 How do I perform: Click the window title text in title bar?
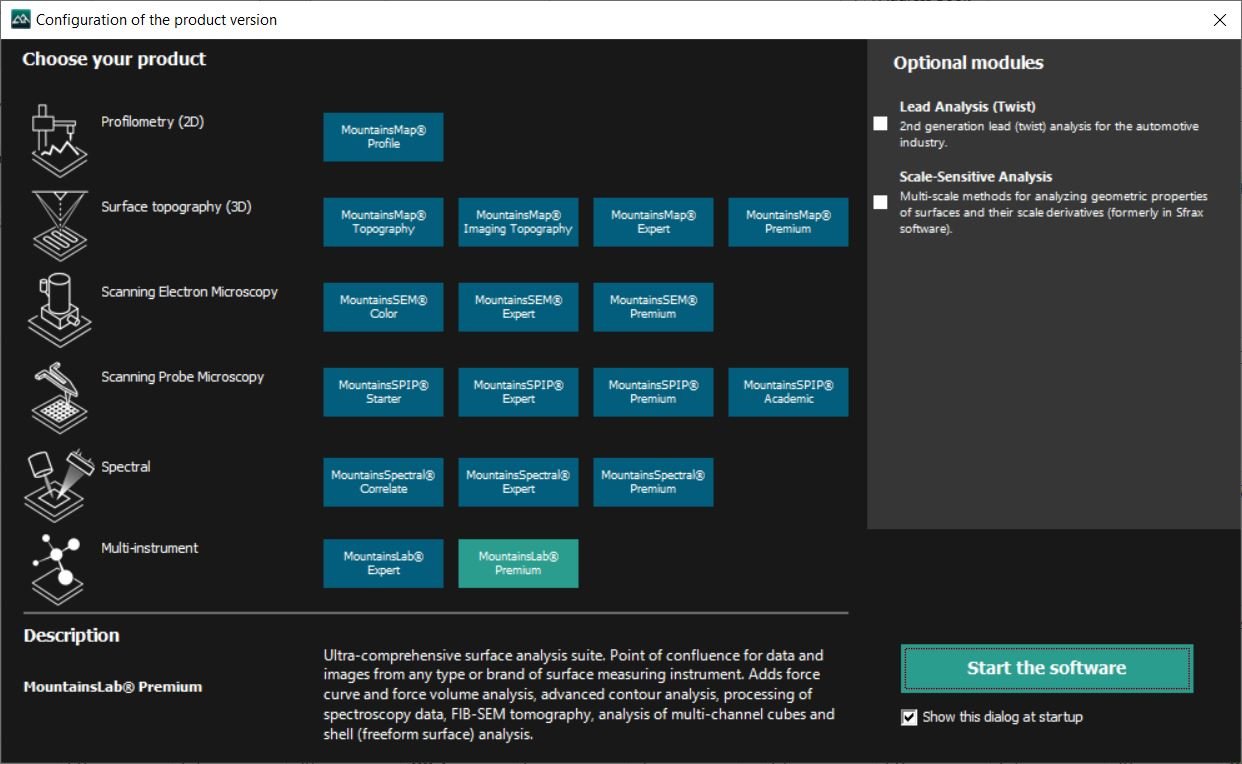(157, 20)
